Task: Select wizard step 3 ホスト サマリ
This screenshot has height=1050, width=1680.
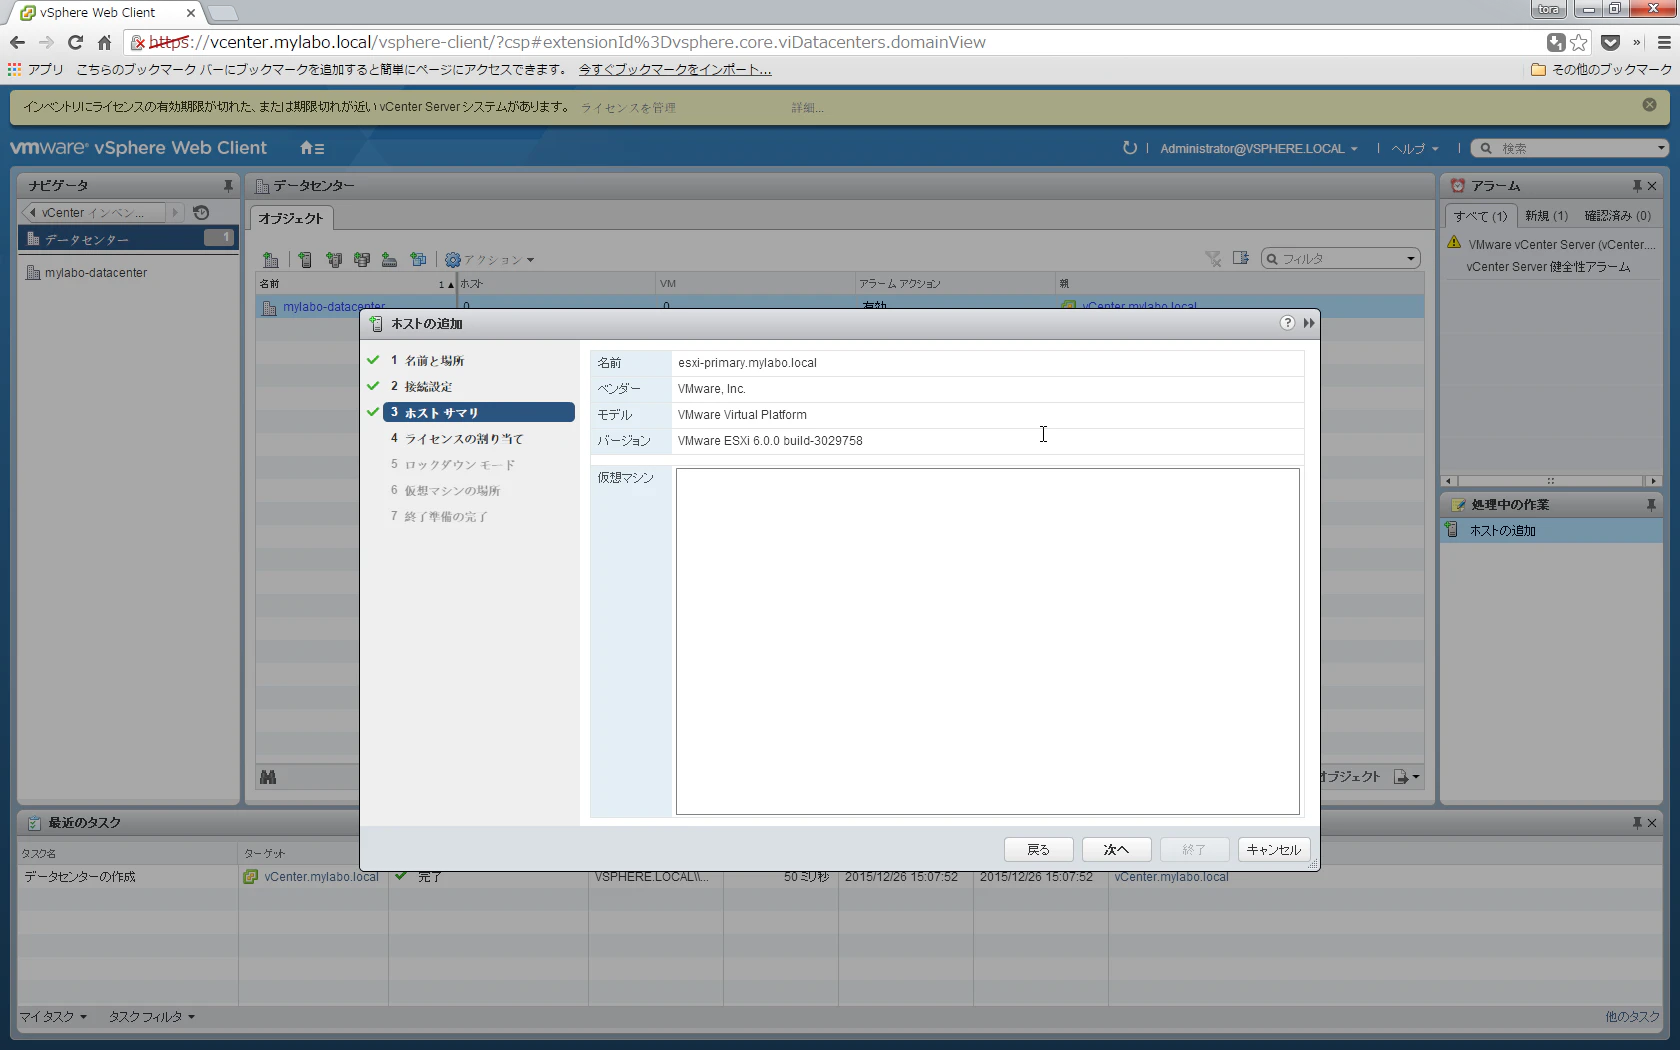Action: (479, 412)
